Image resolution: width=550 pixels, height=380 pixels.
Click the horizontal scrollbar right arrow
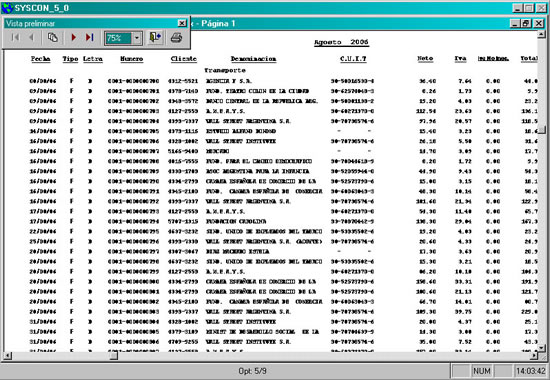tap(533, 355)
